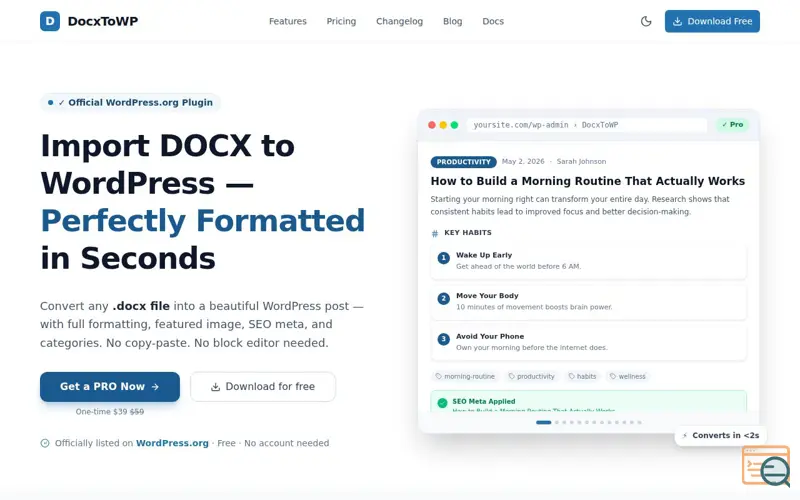Click the Get a PRO Now button
The width and height of the screenshot is (800, 500).
click(x=110, y=387)
